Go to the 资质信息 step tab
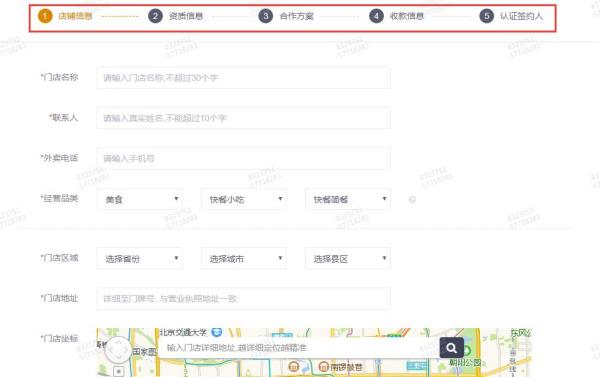The height and width of the screenshot is (377, 600). coord(186,16)
